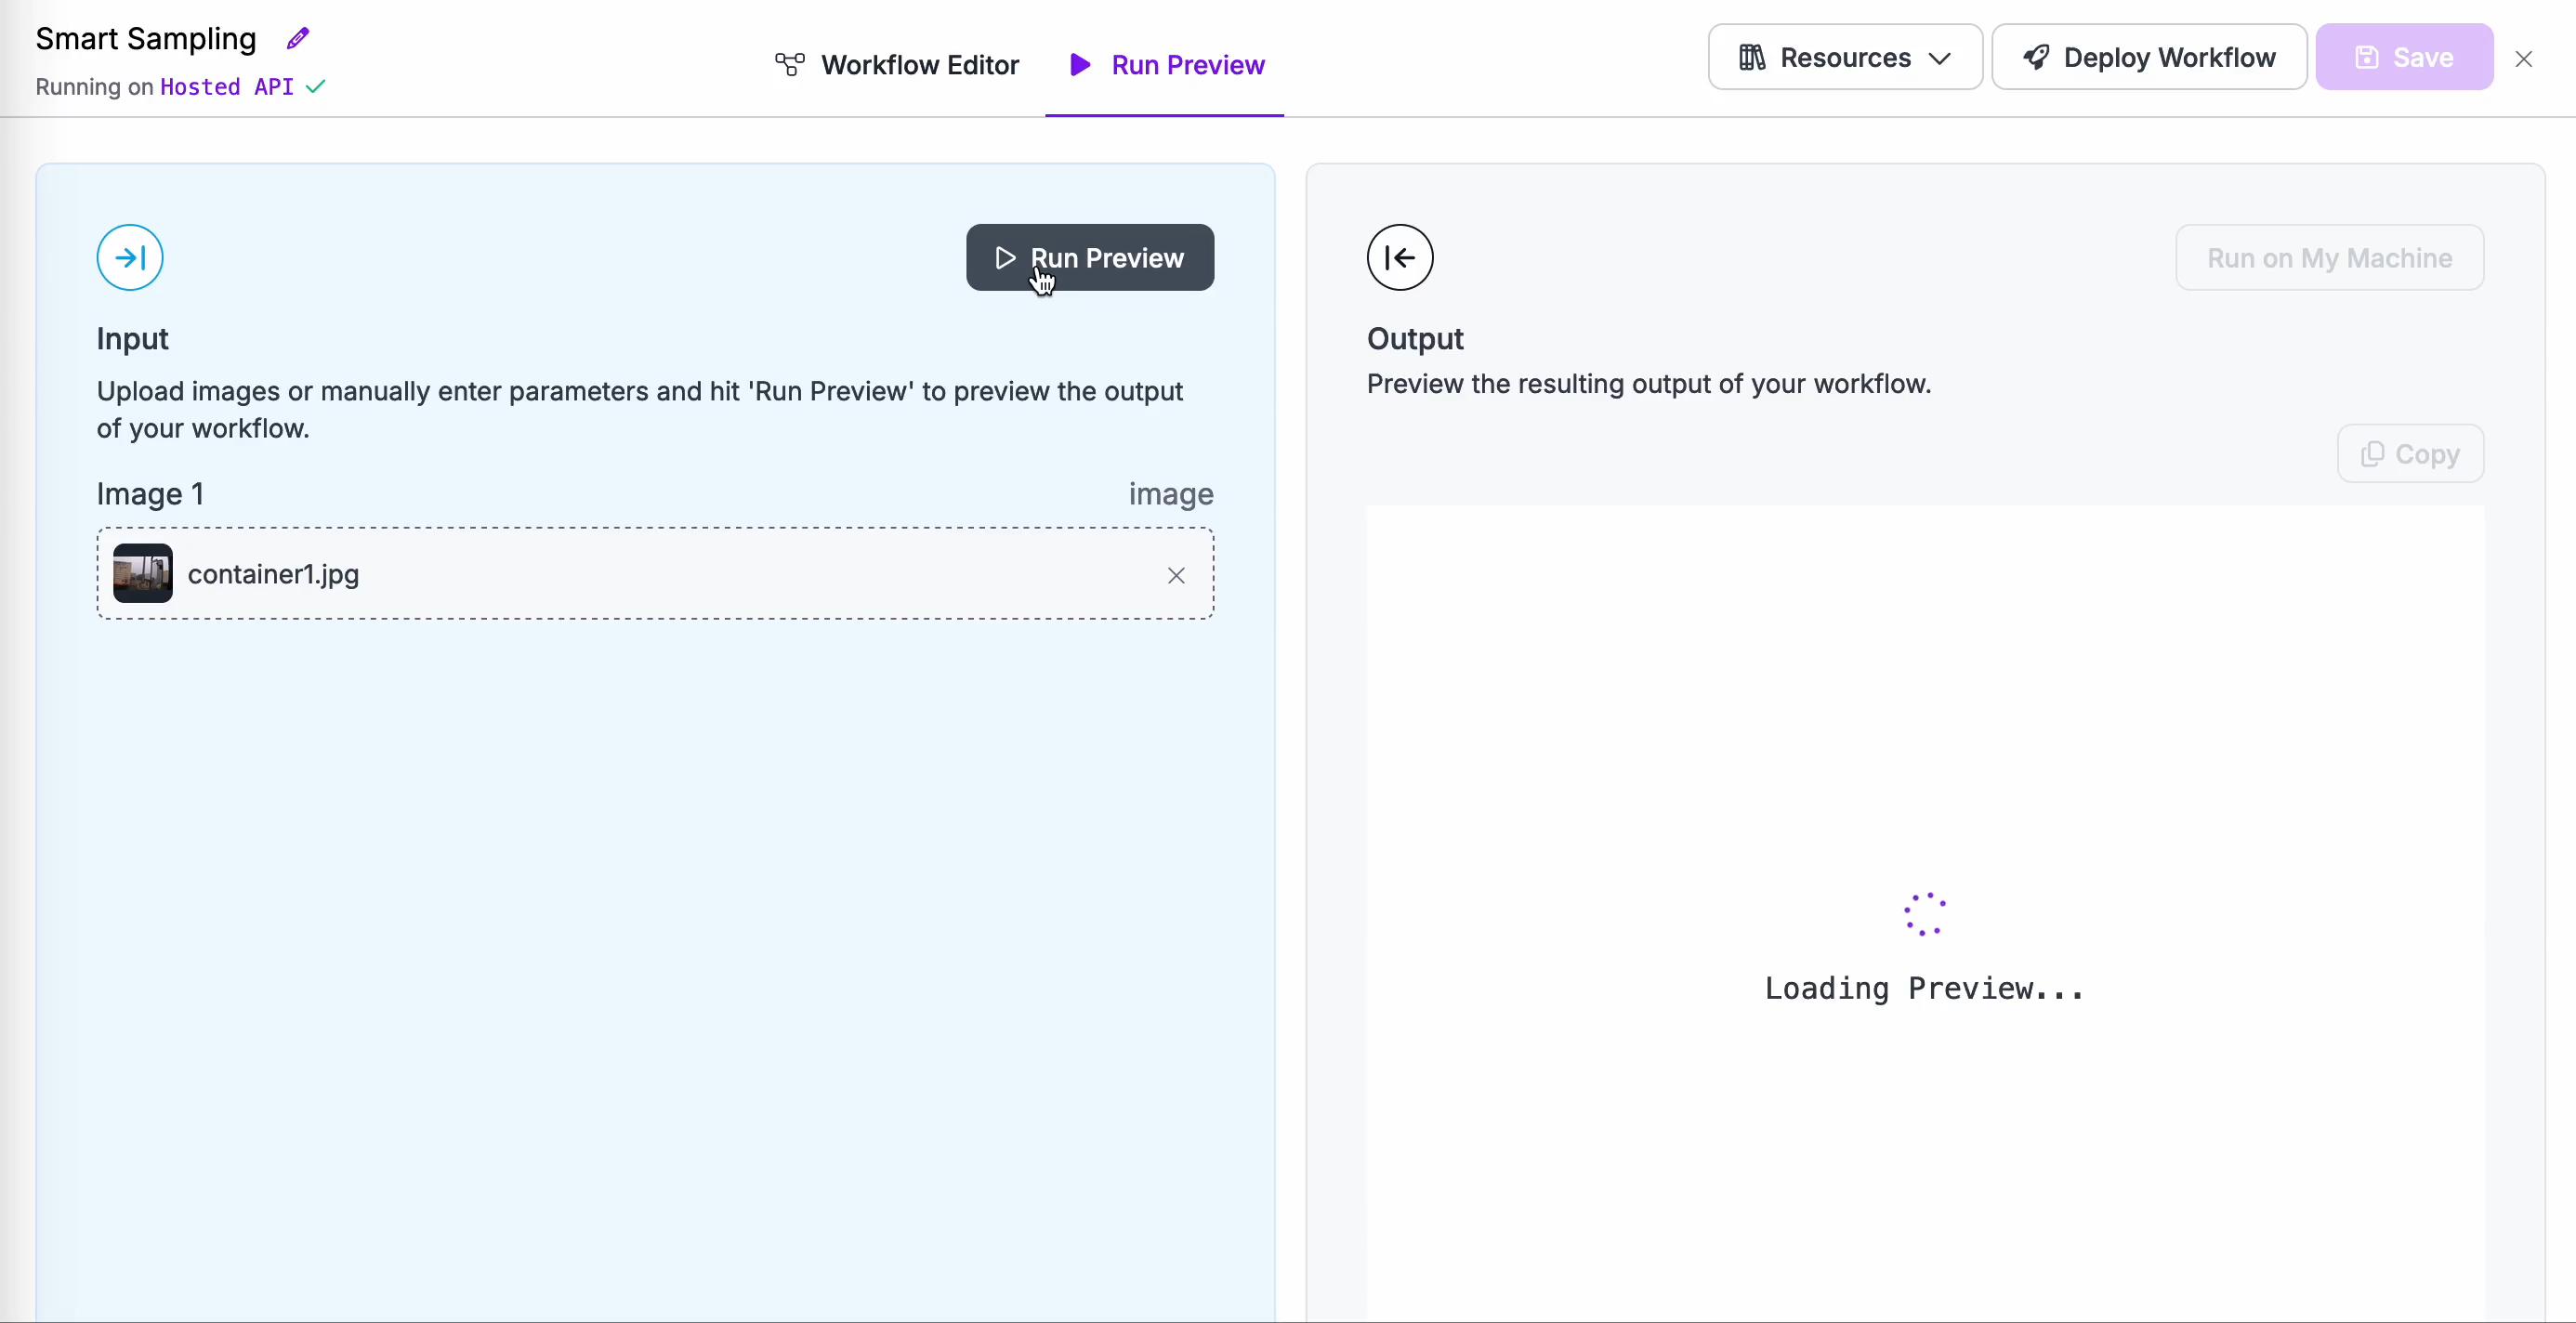
Task: Remove container1.jpg with the X icon
Action: (1176, 575)
